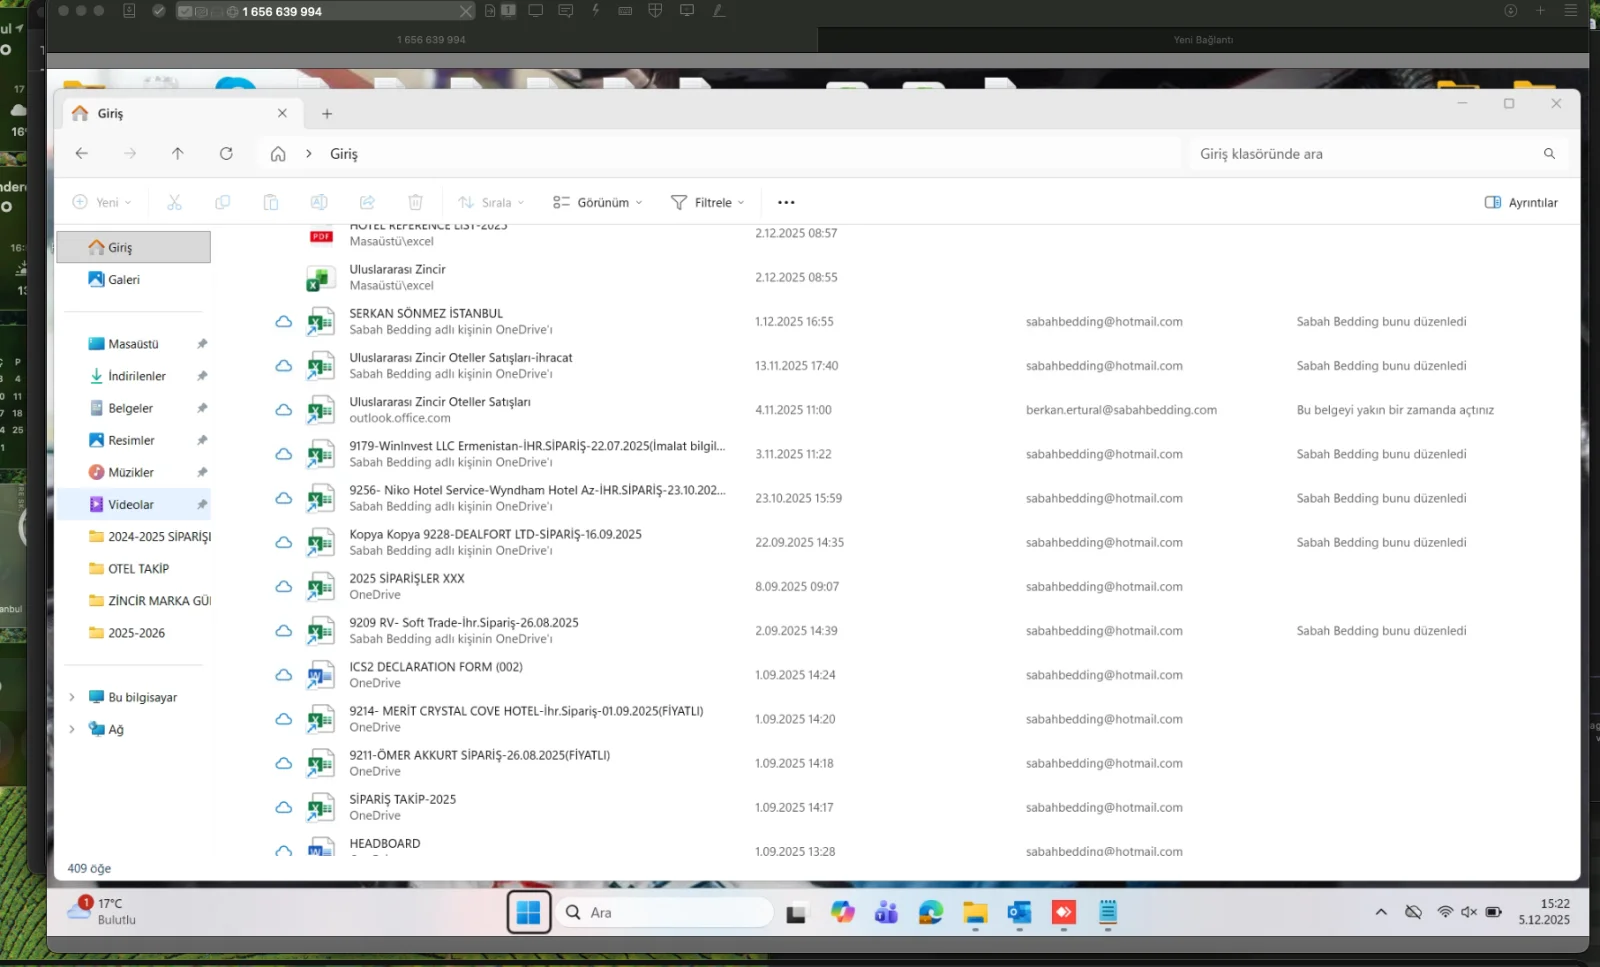
Task: Toggle the pin next to Videolar
Action: 202,505
